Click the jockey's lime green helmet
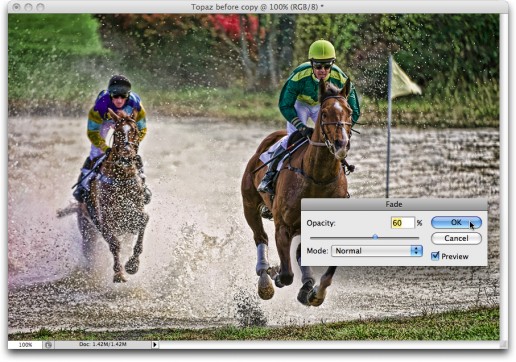 click(x=322, y=50)
